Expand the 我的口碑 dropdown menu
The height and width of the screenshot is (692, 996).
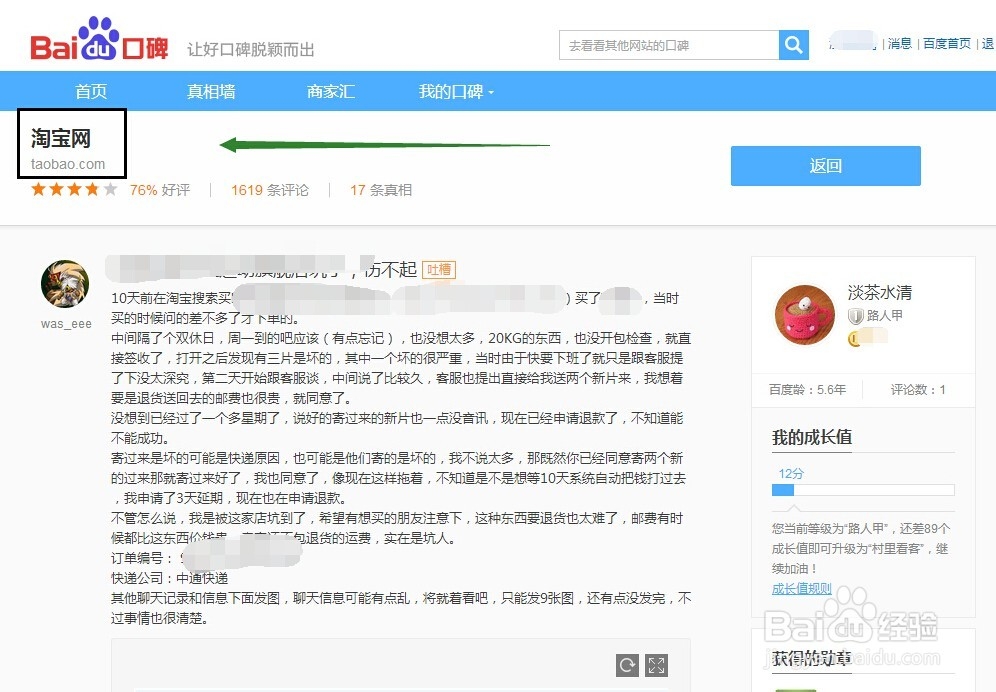[x=452, y=90]
